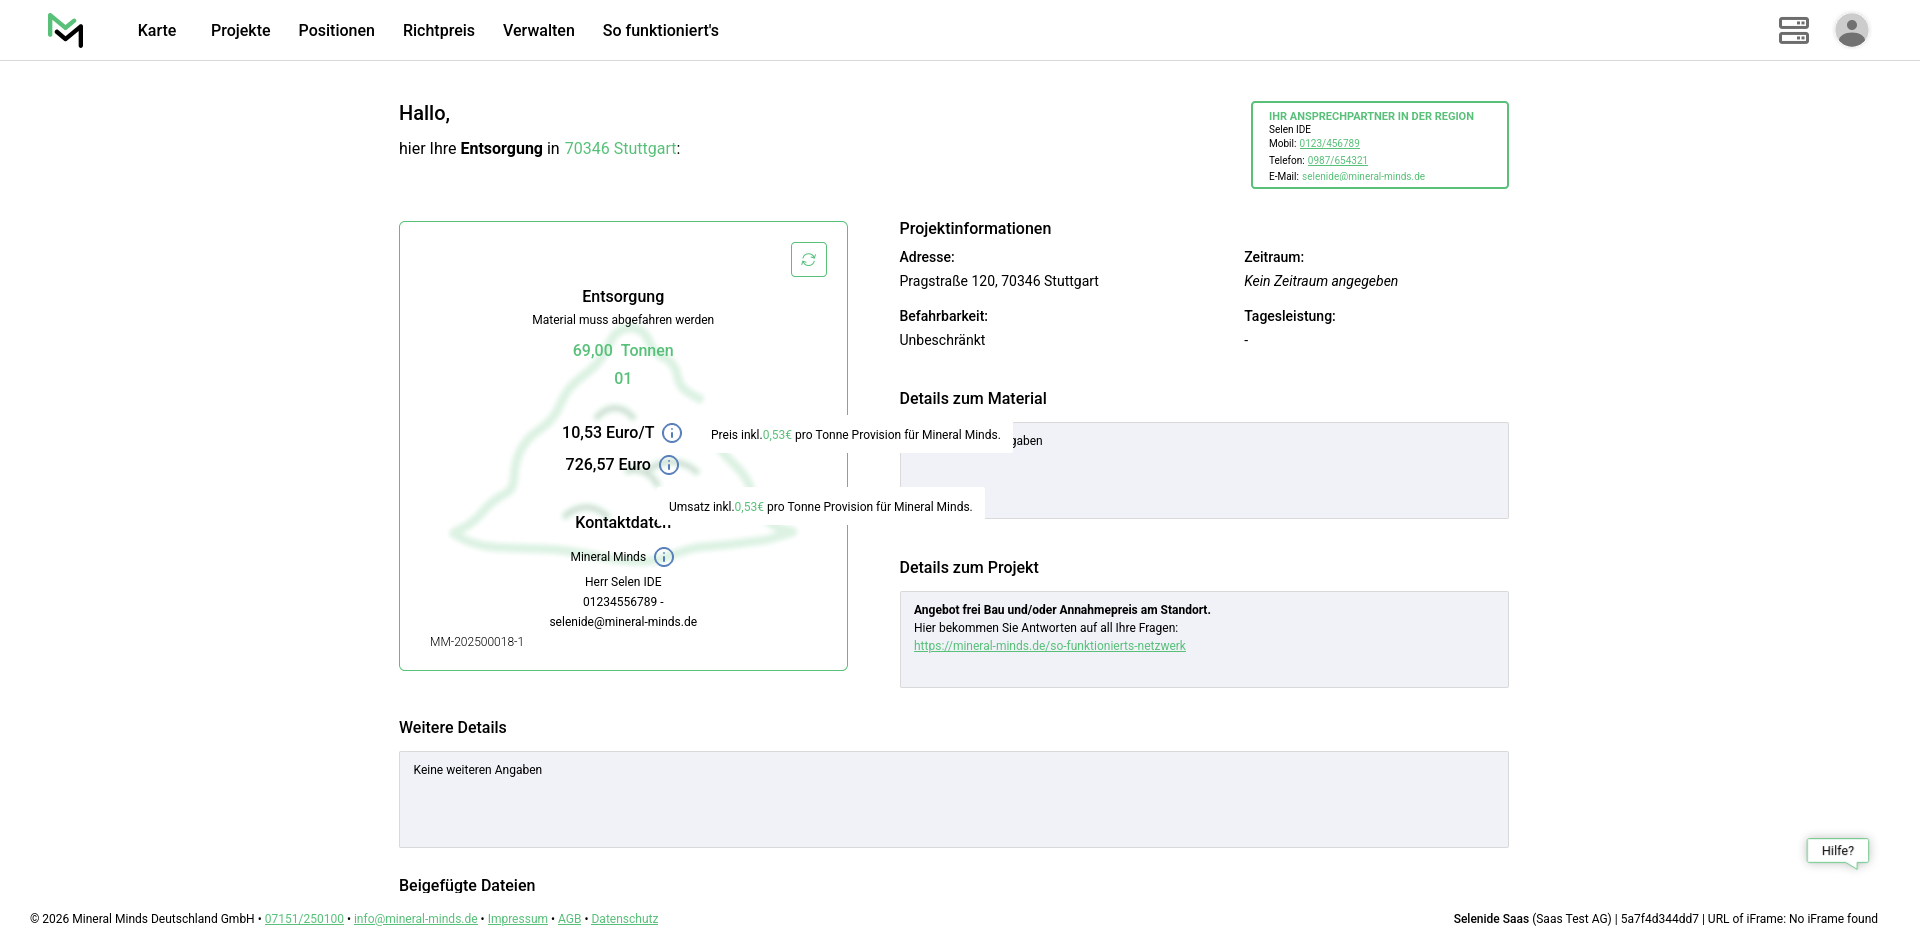Open the so-funktionierts-netzwerk URL link
Screen dimensions: 1920x943
[1049, 646]
